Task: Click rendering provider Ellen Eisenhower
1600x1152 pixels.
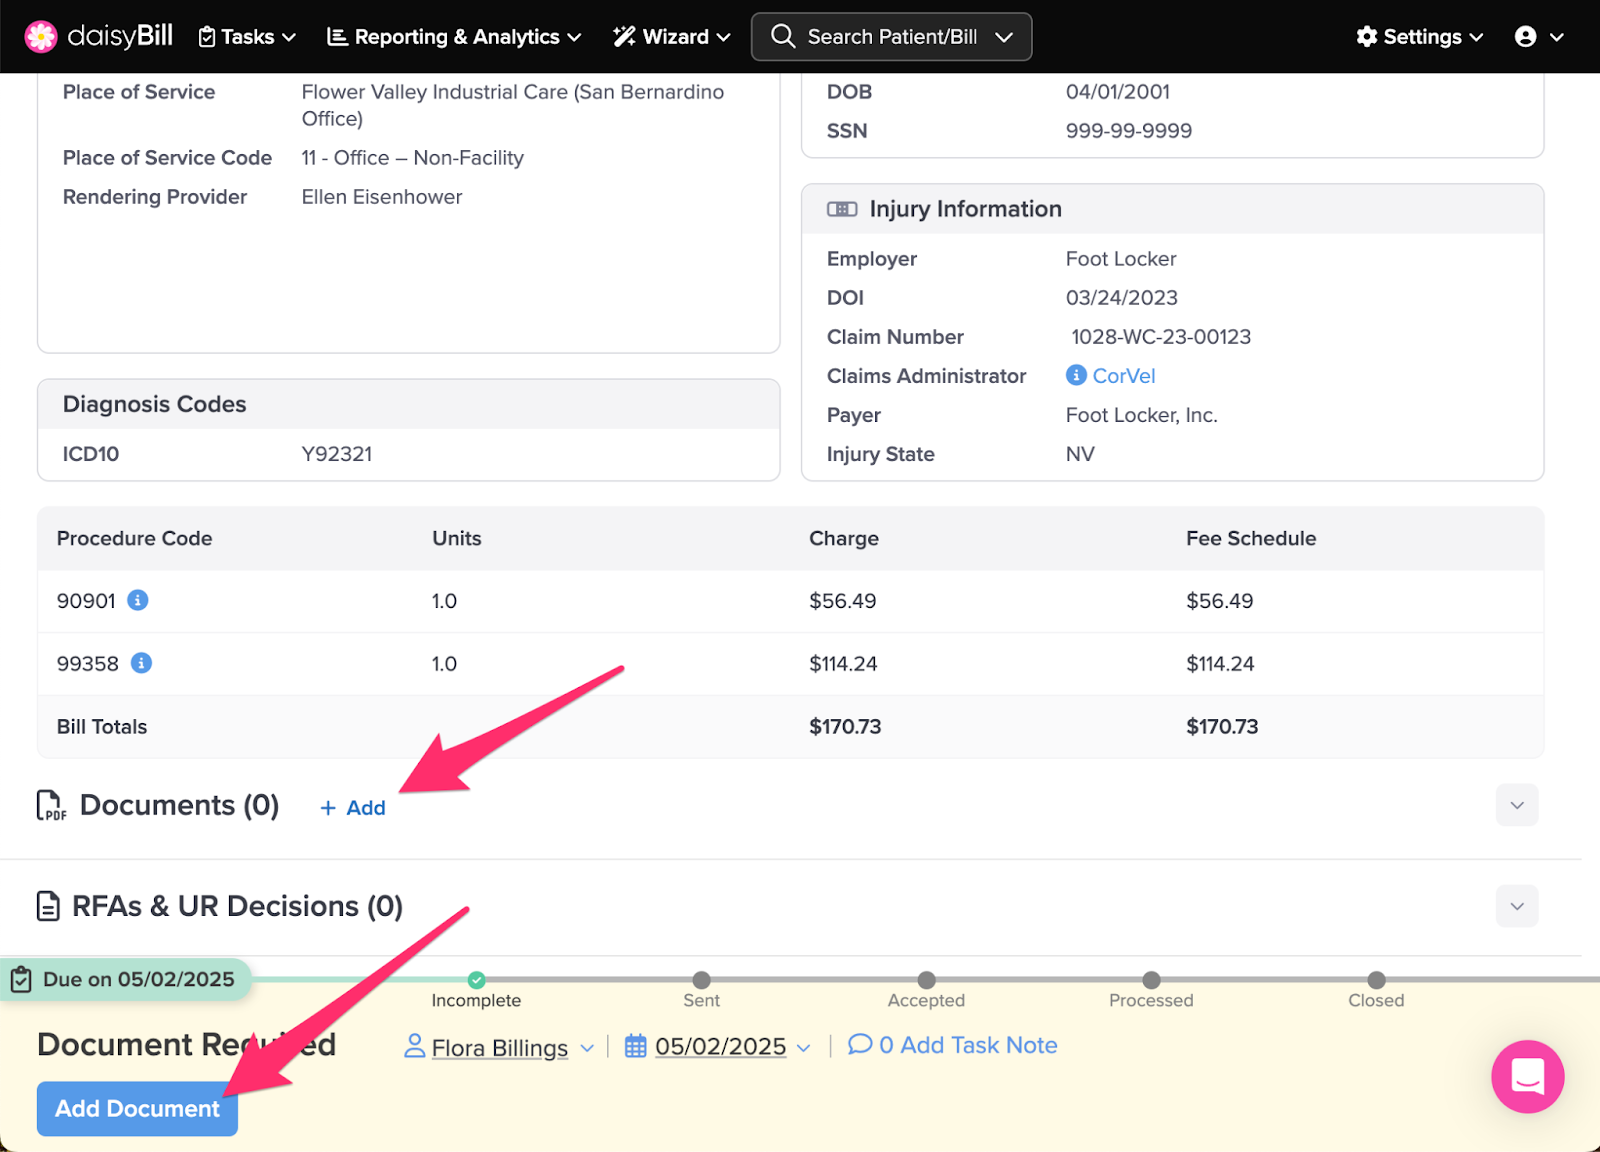Action: [x=382, y=197]
